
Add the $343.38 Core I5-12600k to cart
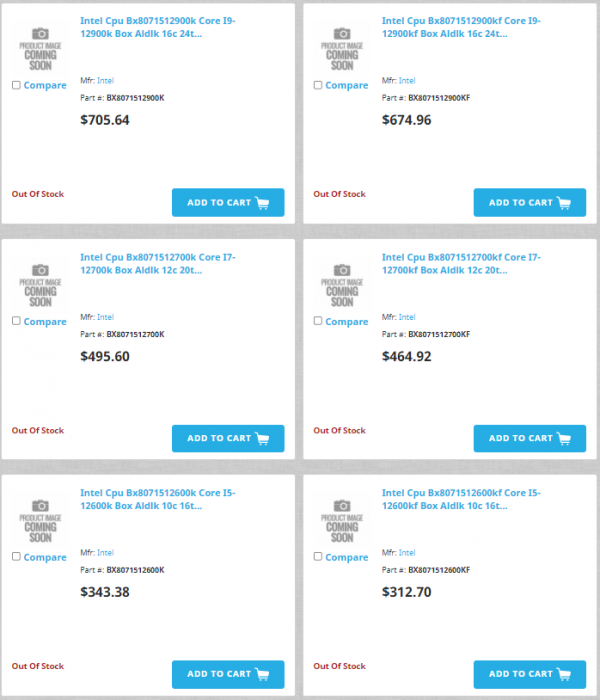(228, 674)
